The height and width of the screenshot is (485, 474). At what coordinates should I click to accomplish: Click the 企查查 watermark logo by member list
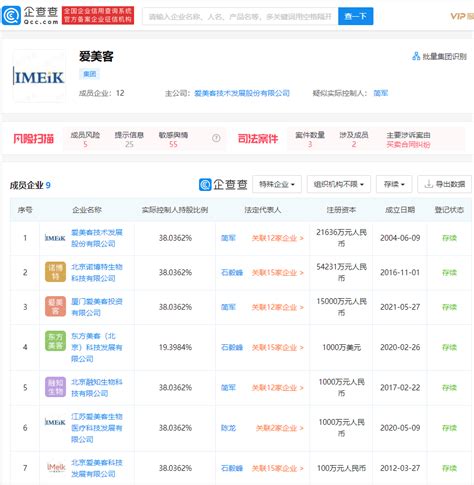223,184
